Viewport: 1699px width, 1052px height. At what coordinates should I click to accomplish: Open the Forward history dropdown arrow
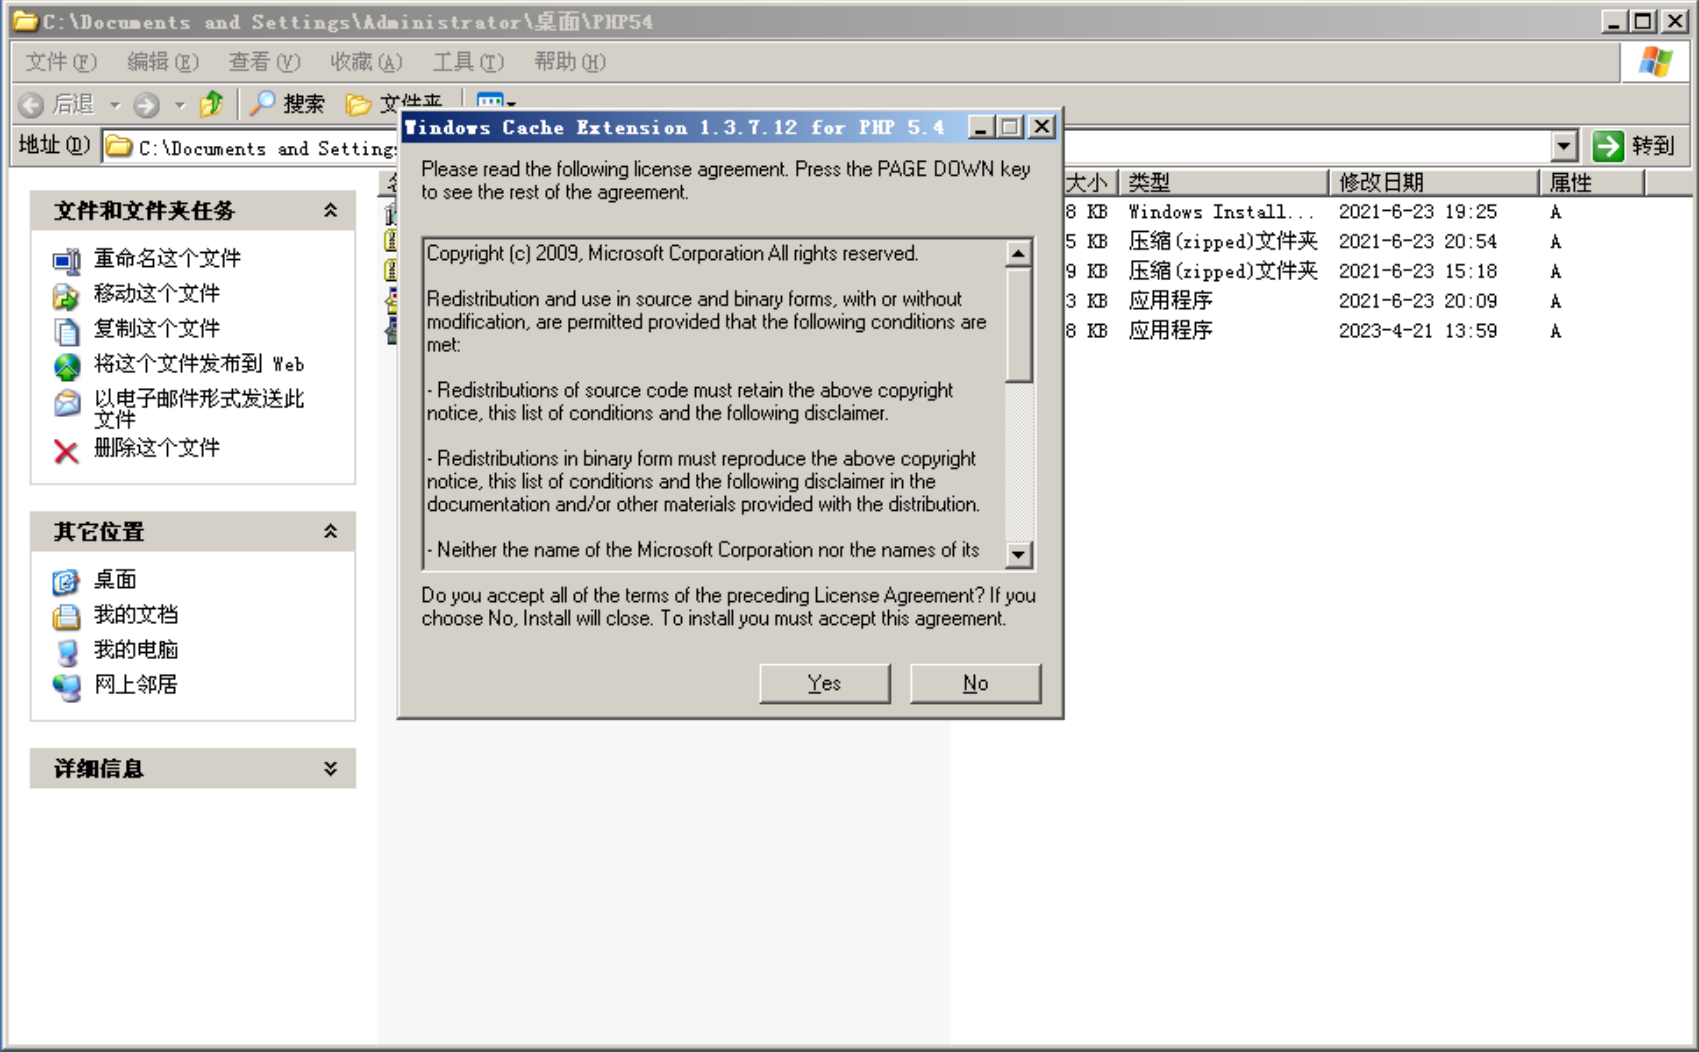tap(180, 104)
